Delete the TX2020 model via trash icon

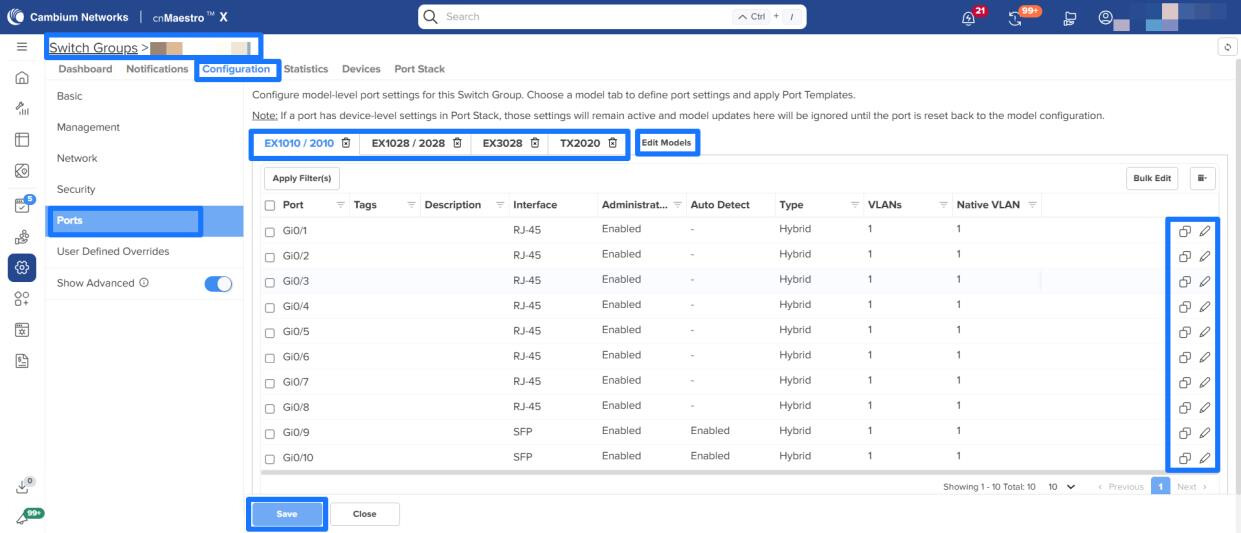click(611, 143)
